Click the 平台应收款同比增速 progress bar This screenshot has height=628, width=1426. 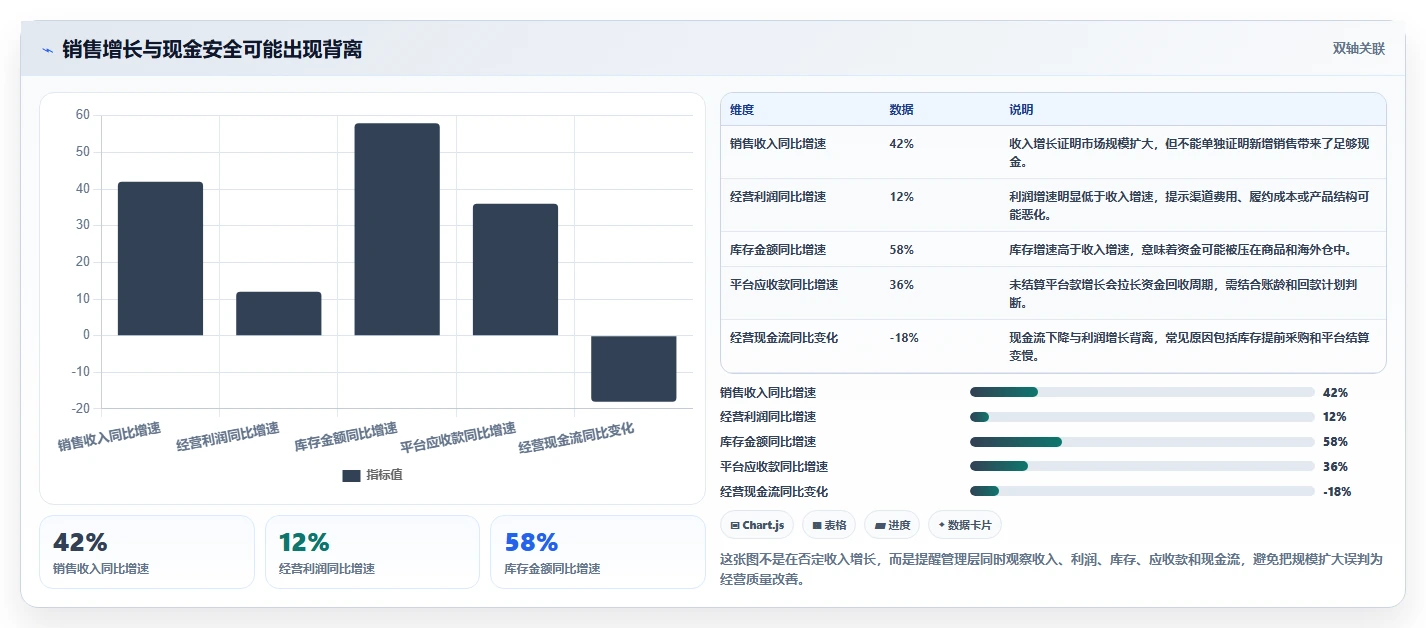coord(1142,467)
